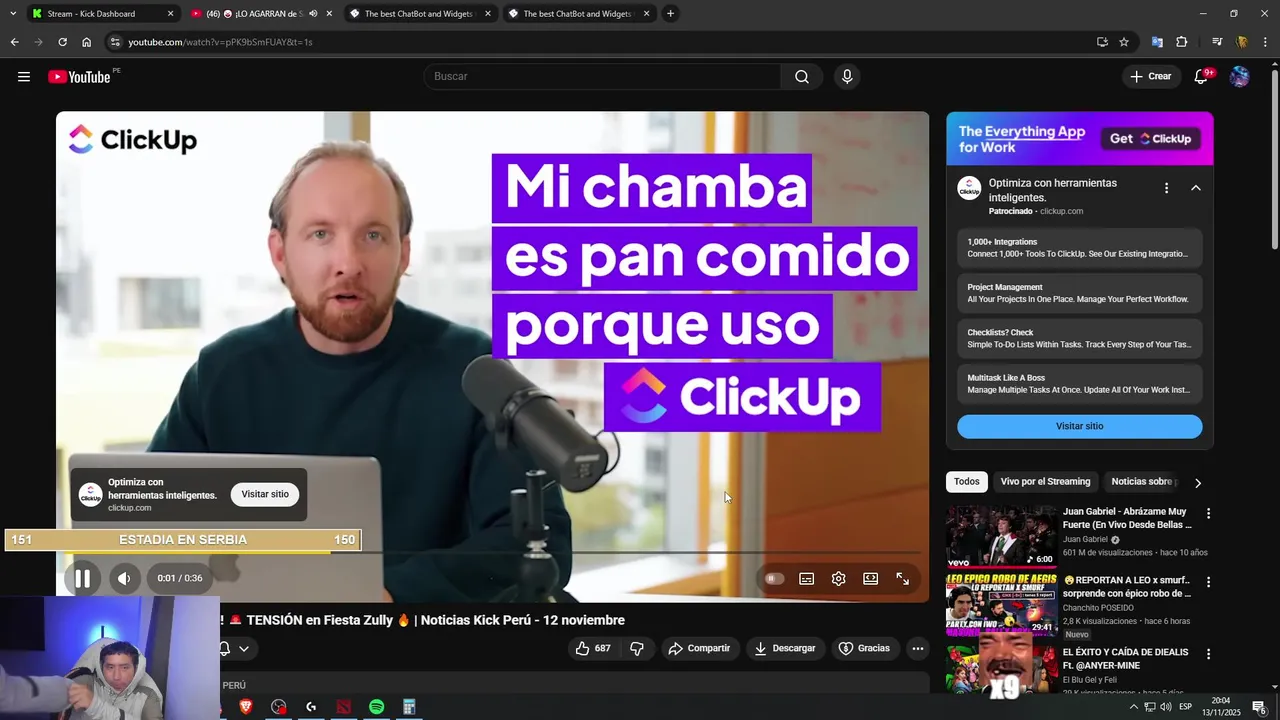Screen dimensions: 1280x720
Task: Open Calculator from taskbar
Action: [409, 707]
